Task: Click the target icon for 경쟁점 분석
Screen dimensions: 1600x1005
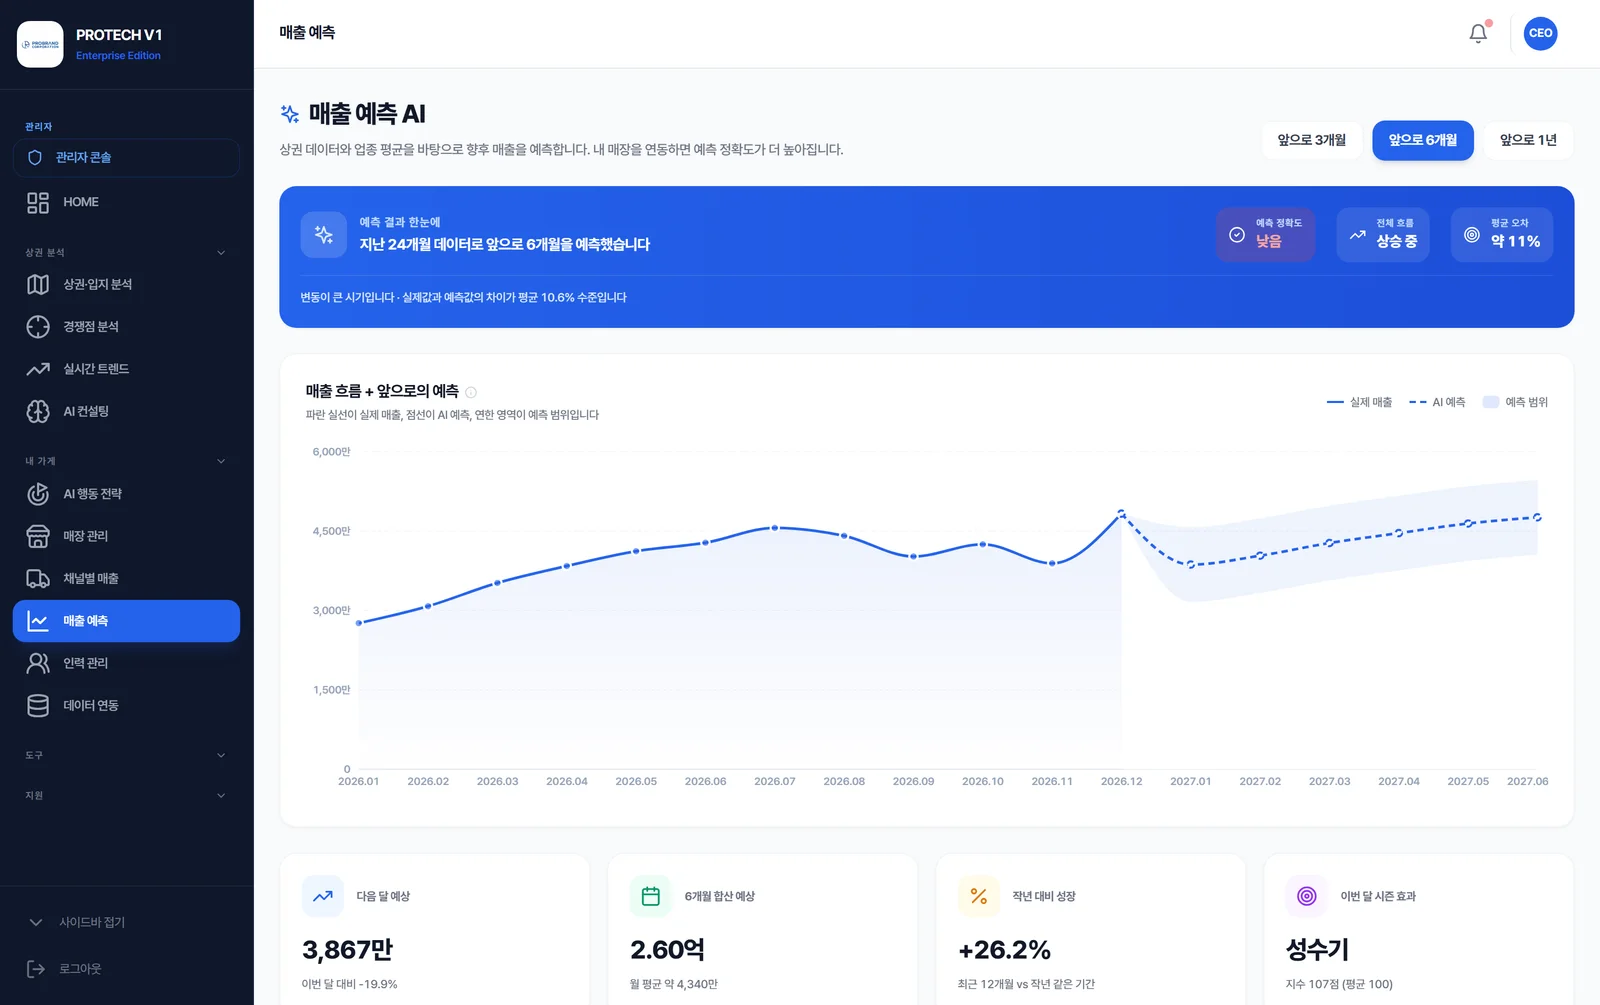Action: (38, 327)
